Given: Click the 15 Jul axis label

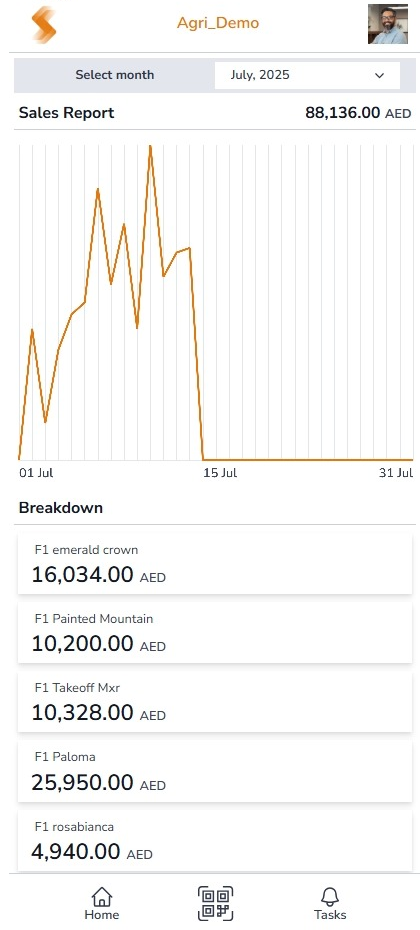Looking at the screenshot, I should click(x=220, y=473).
